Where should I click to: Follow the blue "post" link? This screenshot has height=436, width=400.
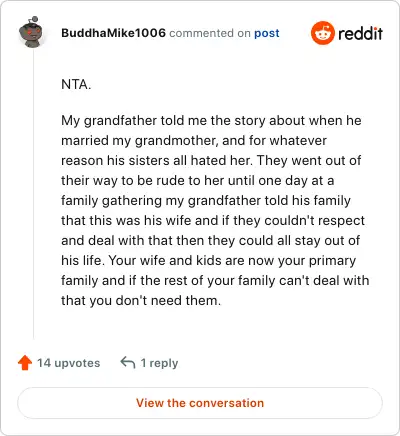click(x=267, y=33)
